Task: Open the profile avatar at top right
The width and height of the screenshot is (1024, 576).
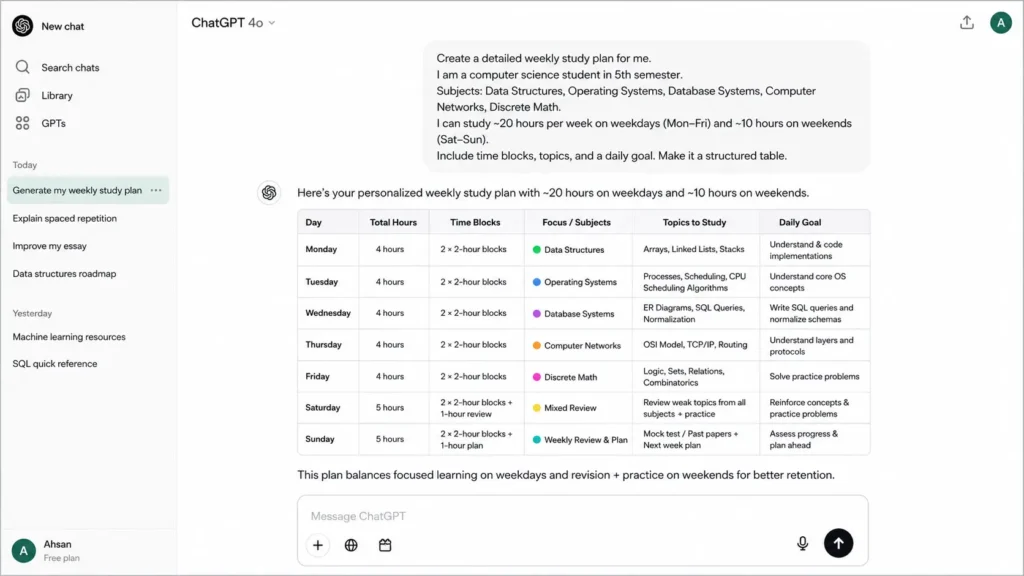Action: pyautogui.click(x=1000, y=23)
